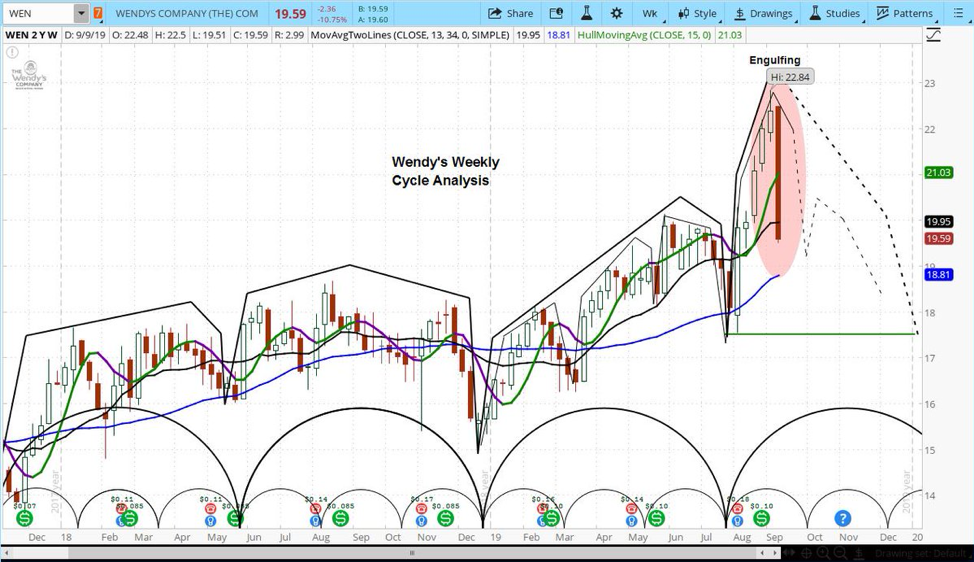
Task: Click the orange 7 link-color icon
Action: pyautogui.click(x=98, y=13)
